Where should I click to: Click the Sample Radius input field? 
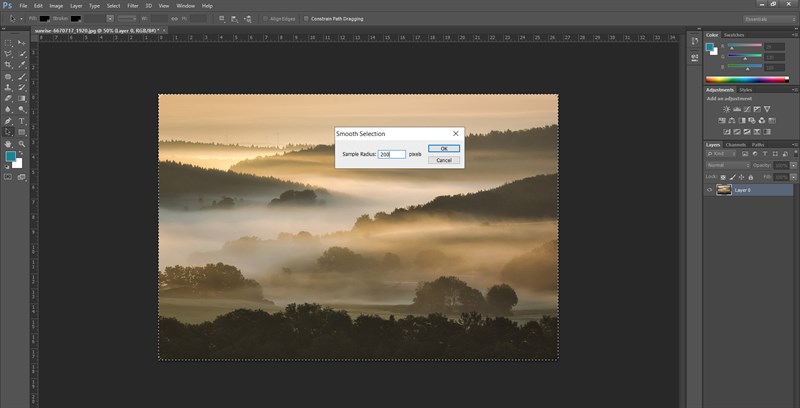tap(391, 154)
